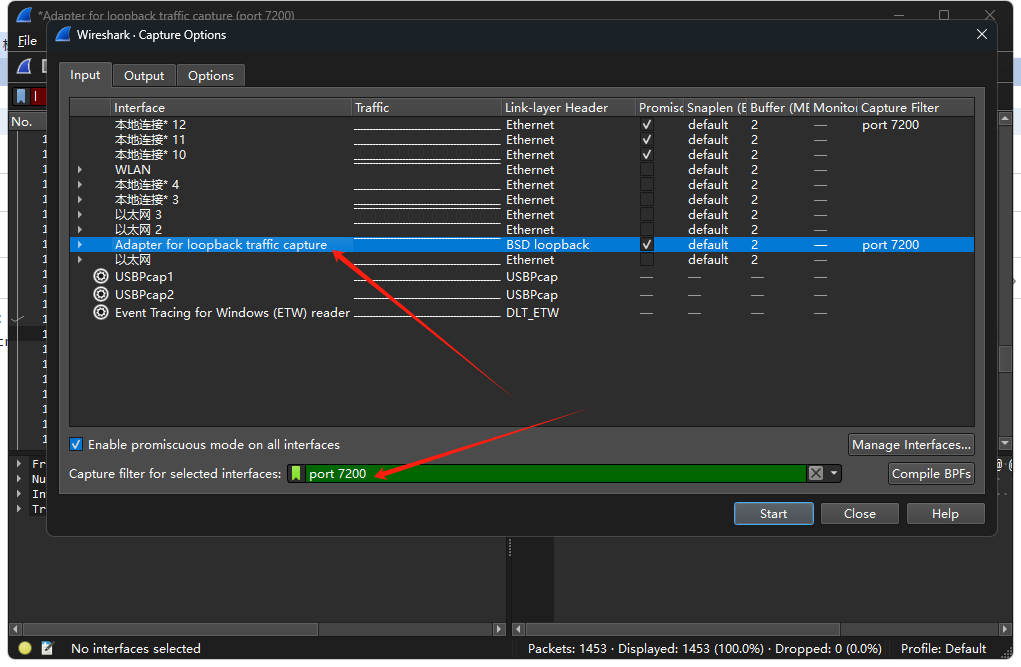Expand the 本地连接* 3 interface row
Image resolution: width=1021 pixels, height=667 pixels.
[79, 199]
